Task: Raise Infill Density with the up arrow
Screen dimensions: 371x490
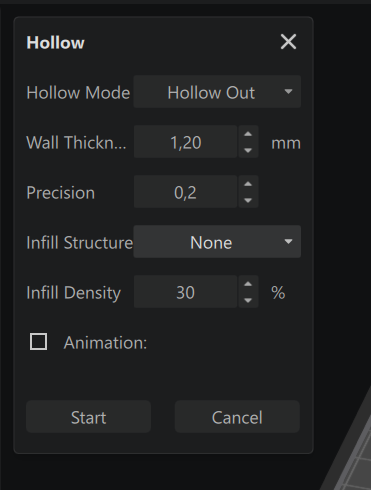Action: [x=248, y=284]
